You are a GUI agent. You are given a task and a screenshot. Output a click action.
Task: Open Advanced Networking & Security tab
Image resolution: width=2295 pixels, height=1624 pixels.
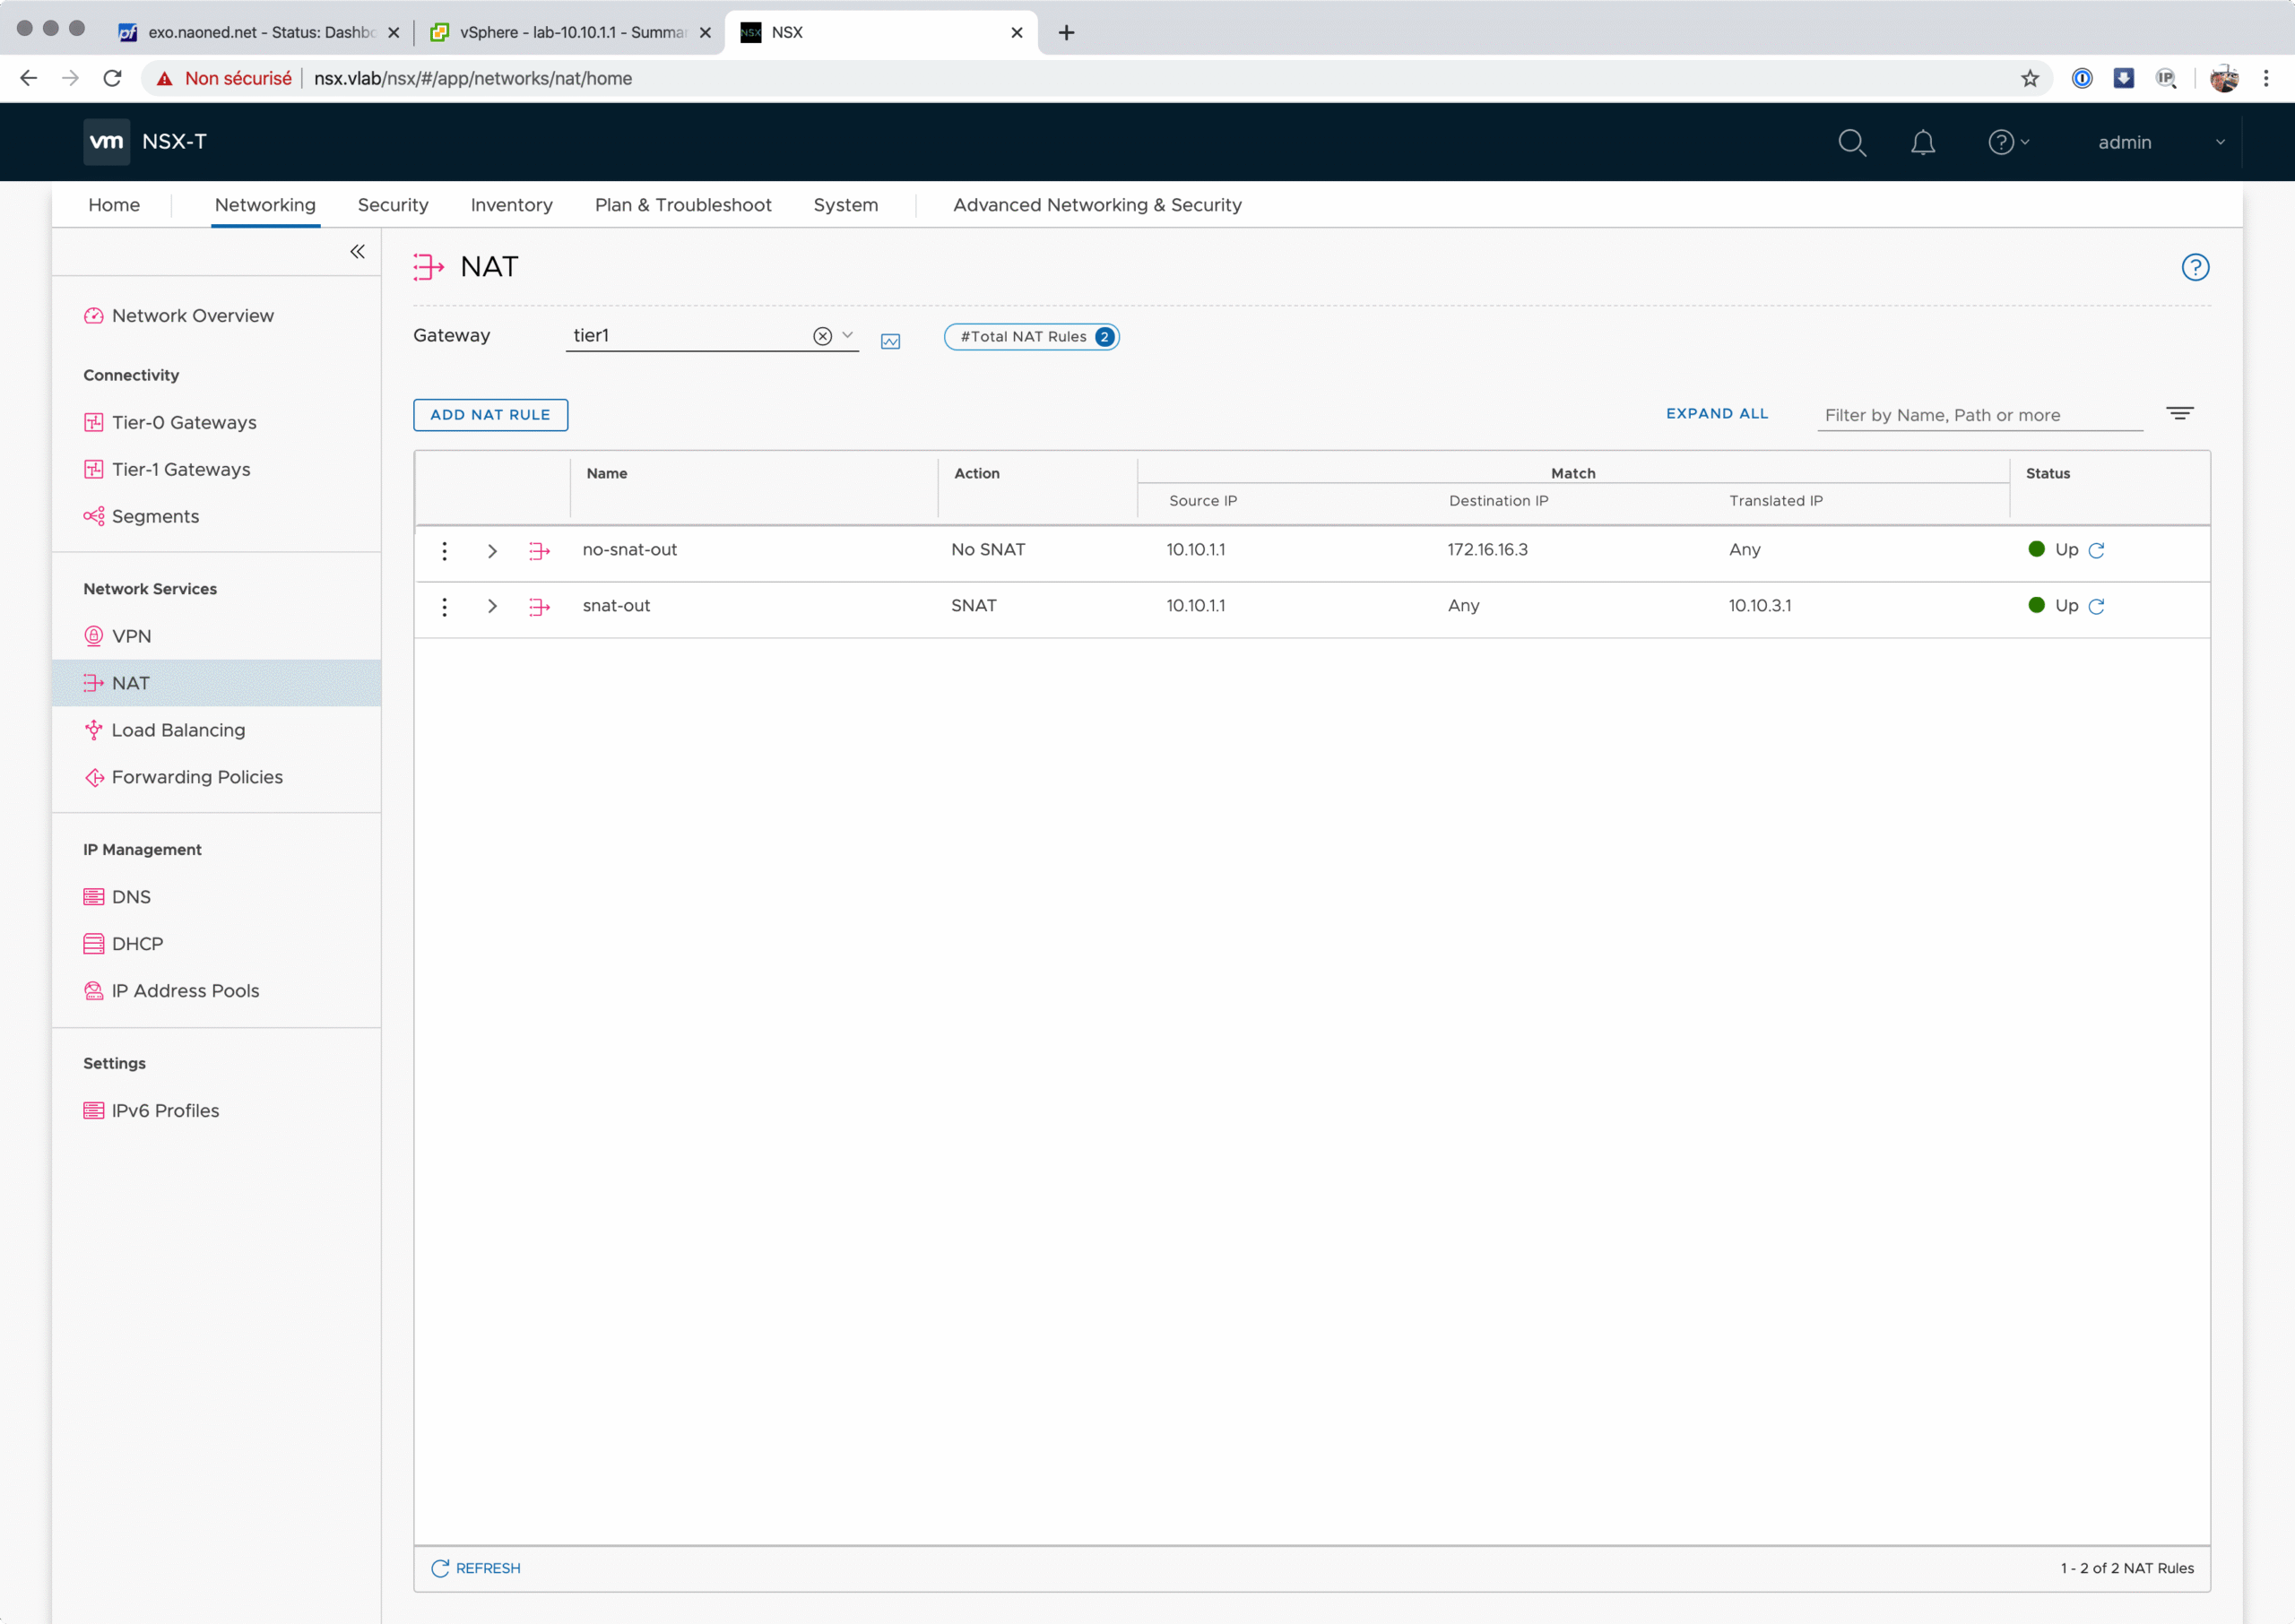point(1096,205)
